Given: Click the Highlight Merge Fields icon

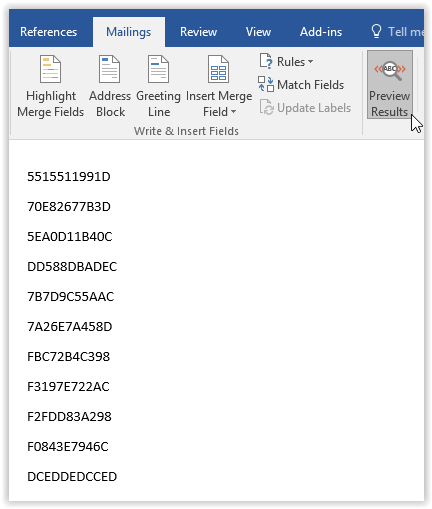Looking at the screenshot, I should point(50,69).
